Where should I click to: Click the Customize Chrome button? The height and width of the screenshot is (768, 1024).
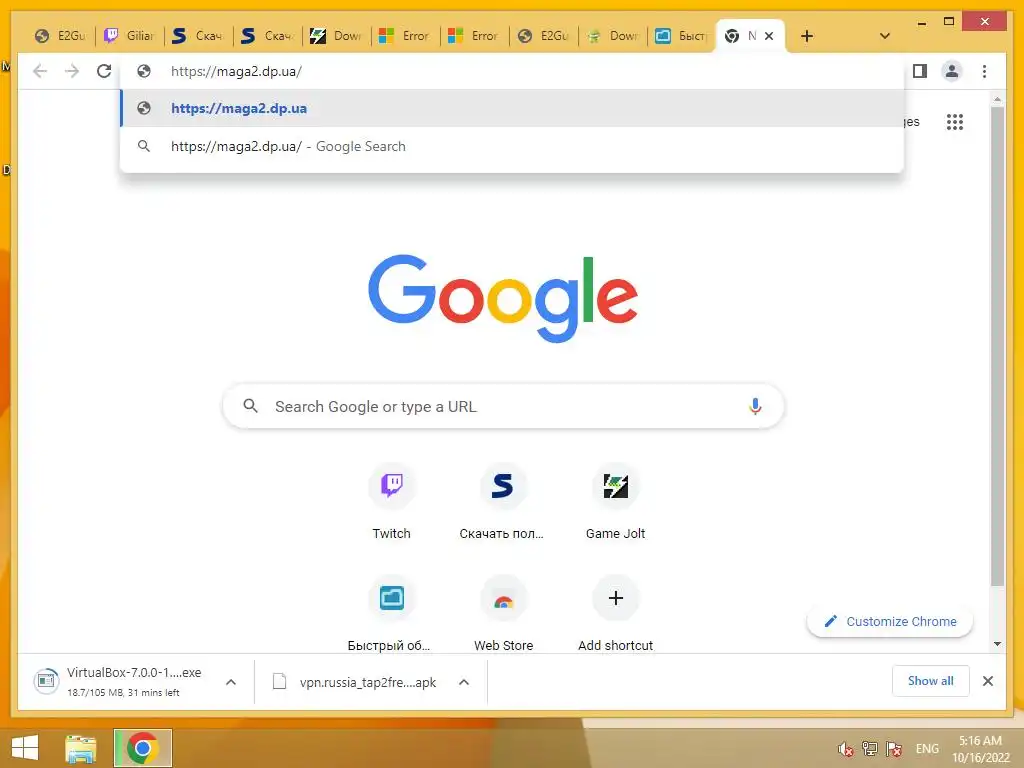tap(890, 622)
